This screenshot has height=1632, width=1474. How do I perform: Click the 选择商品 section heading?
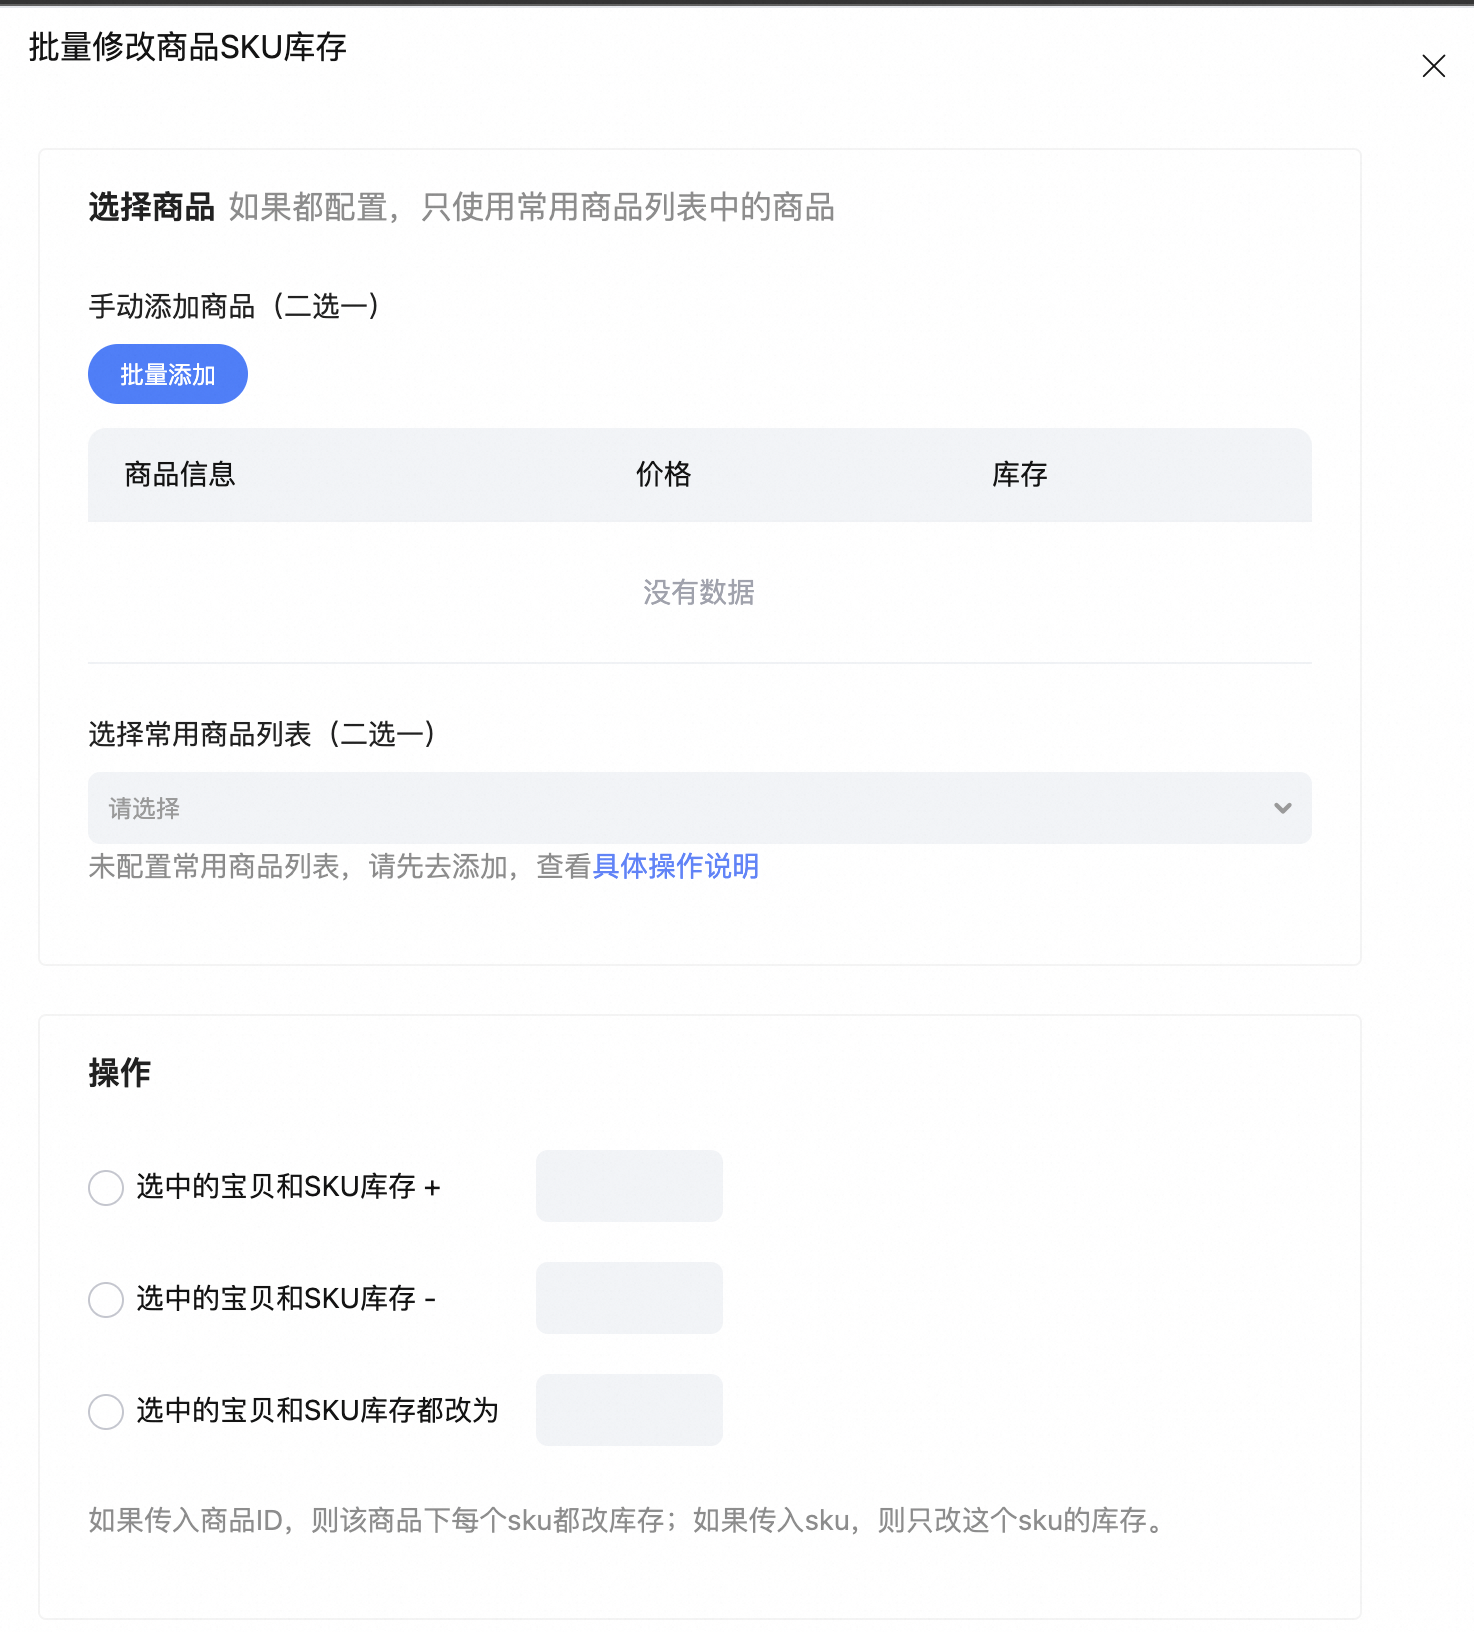point(151,207)
